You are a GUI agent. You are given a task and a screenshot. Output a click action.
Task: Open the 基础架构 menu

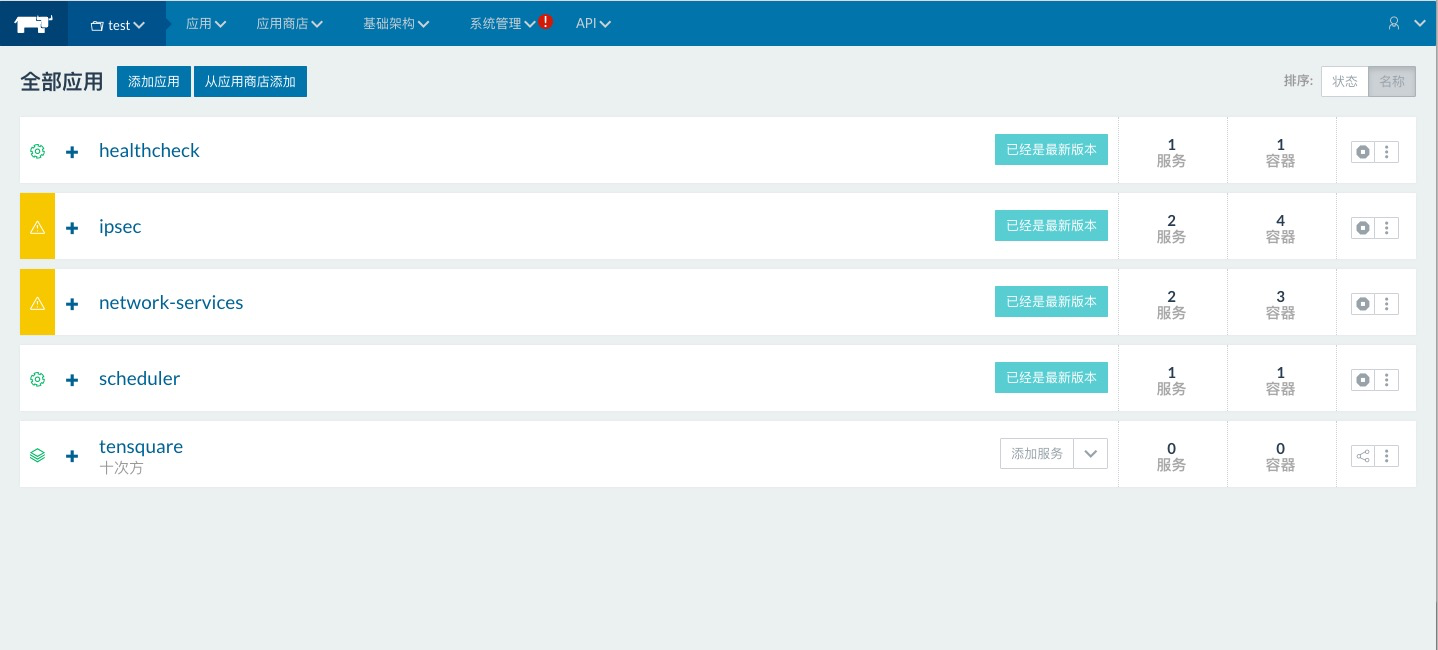point(396,24)
